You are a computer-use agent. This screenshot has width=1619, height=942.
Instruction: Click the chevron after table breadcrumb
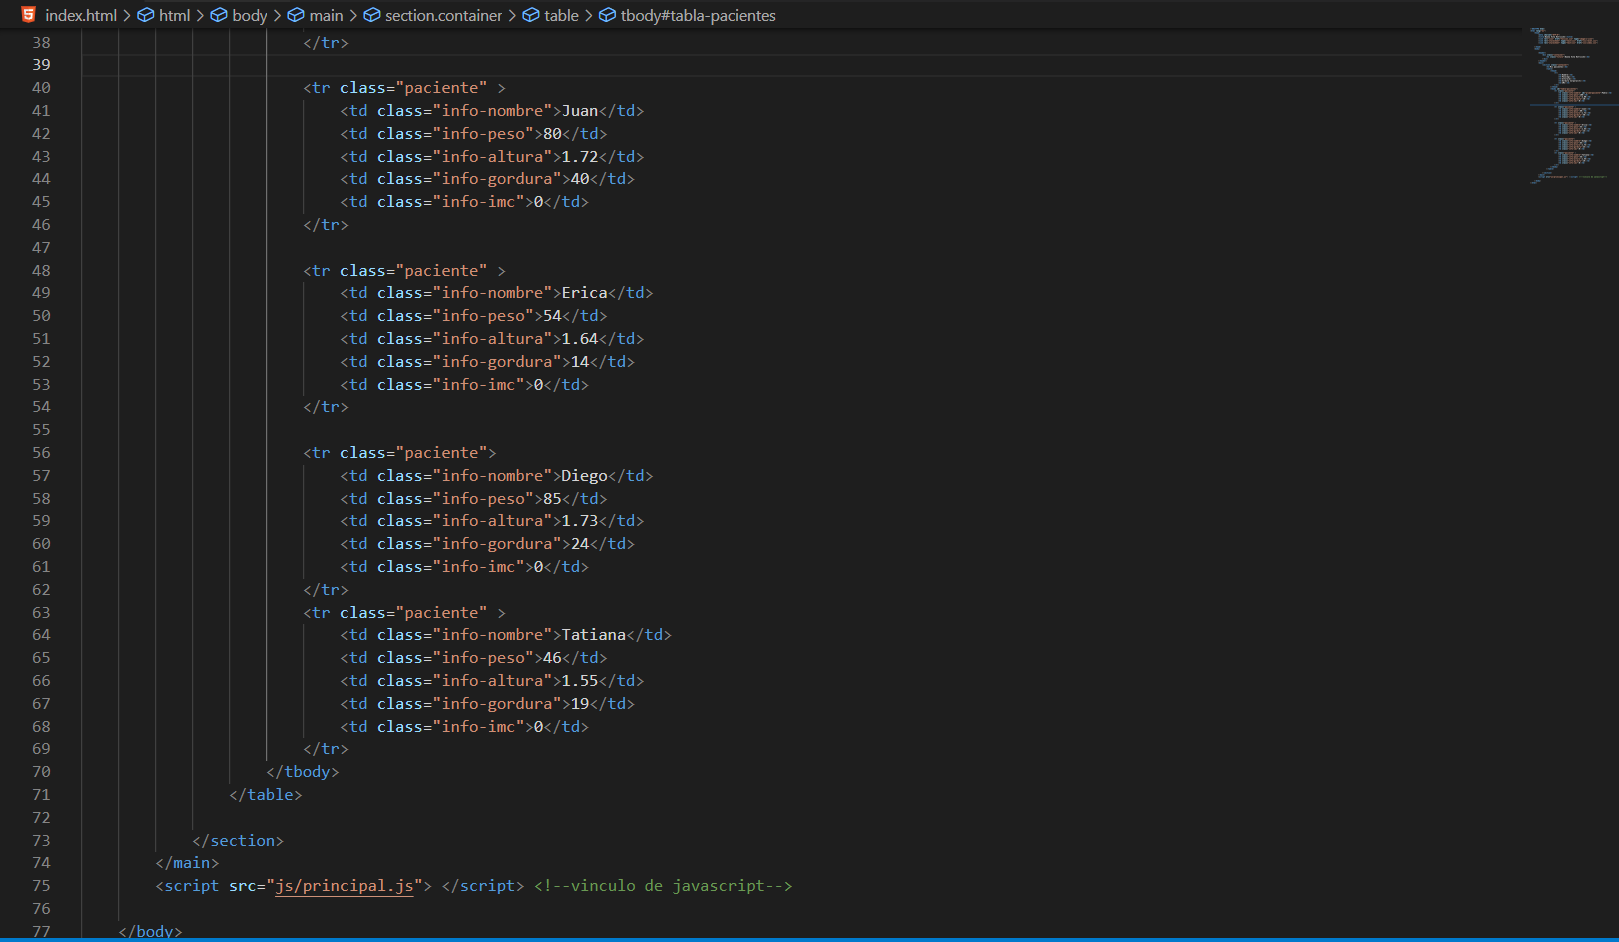590,16
